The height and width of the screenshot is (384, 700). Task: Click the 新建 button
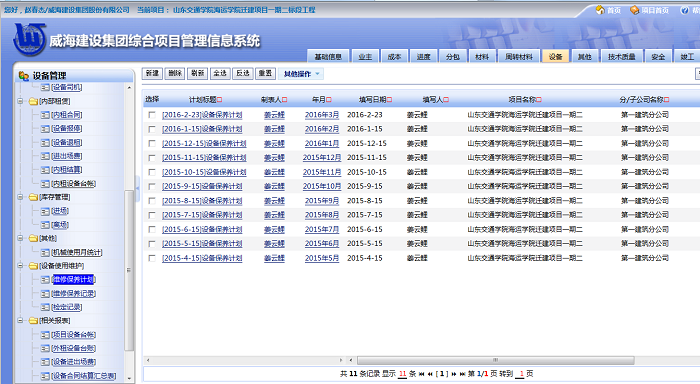[152, 74]
